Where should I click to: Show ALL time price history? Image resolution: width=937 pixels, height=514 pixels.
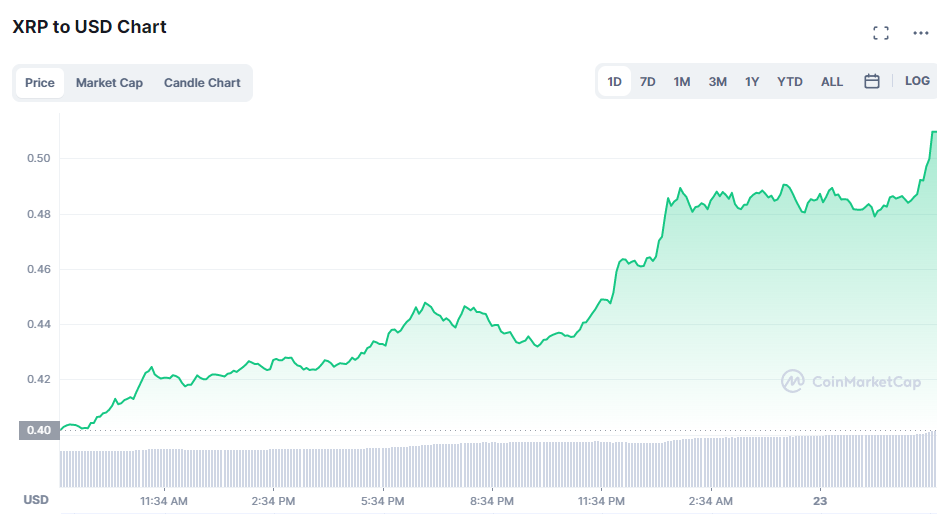click(832, 82)
